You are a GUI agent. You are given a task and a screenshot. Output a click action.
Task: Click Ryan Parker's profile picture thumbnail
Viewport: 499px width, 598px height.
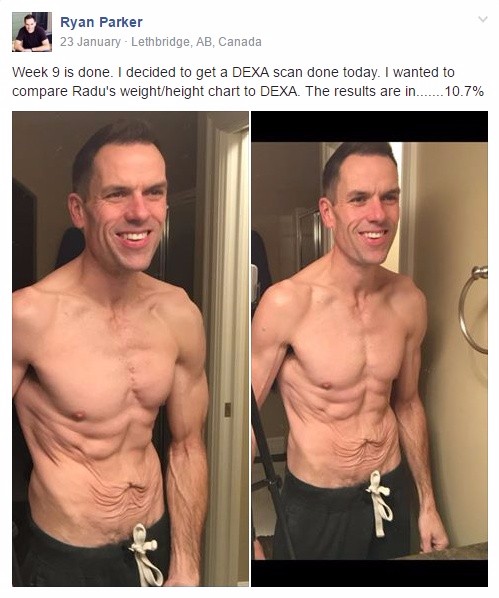pyautogui.click(x=32, y=32)
